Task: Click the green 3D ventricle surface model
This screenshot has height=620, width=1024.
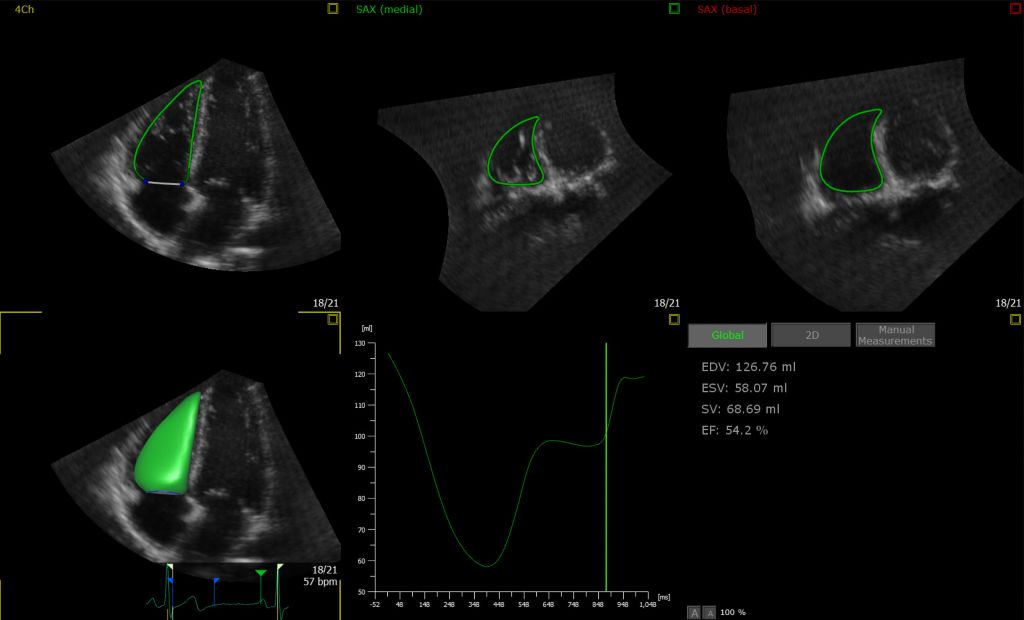Action: (x=168, y=444)
